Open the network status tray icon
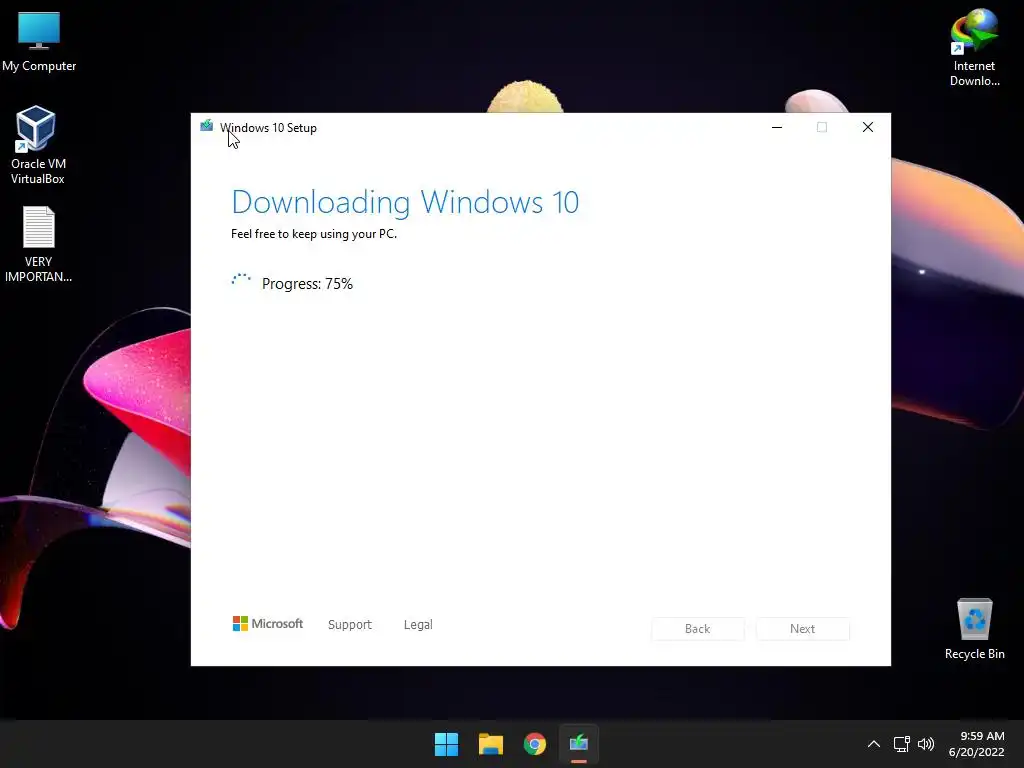Viewport: 1024px width, 768px height. point(902,744)
